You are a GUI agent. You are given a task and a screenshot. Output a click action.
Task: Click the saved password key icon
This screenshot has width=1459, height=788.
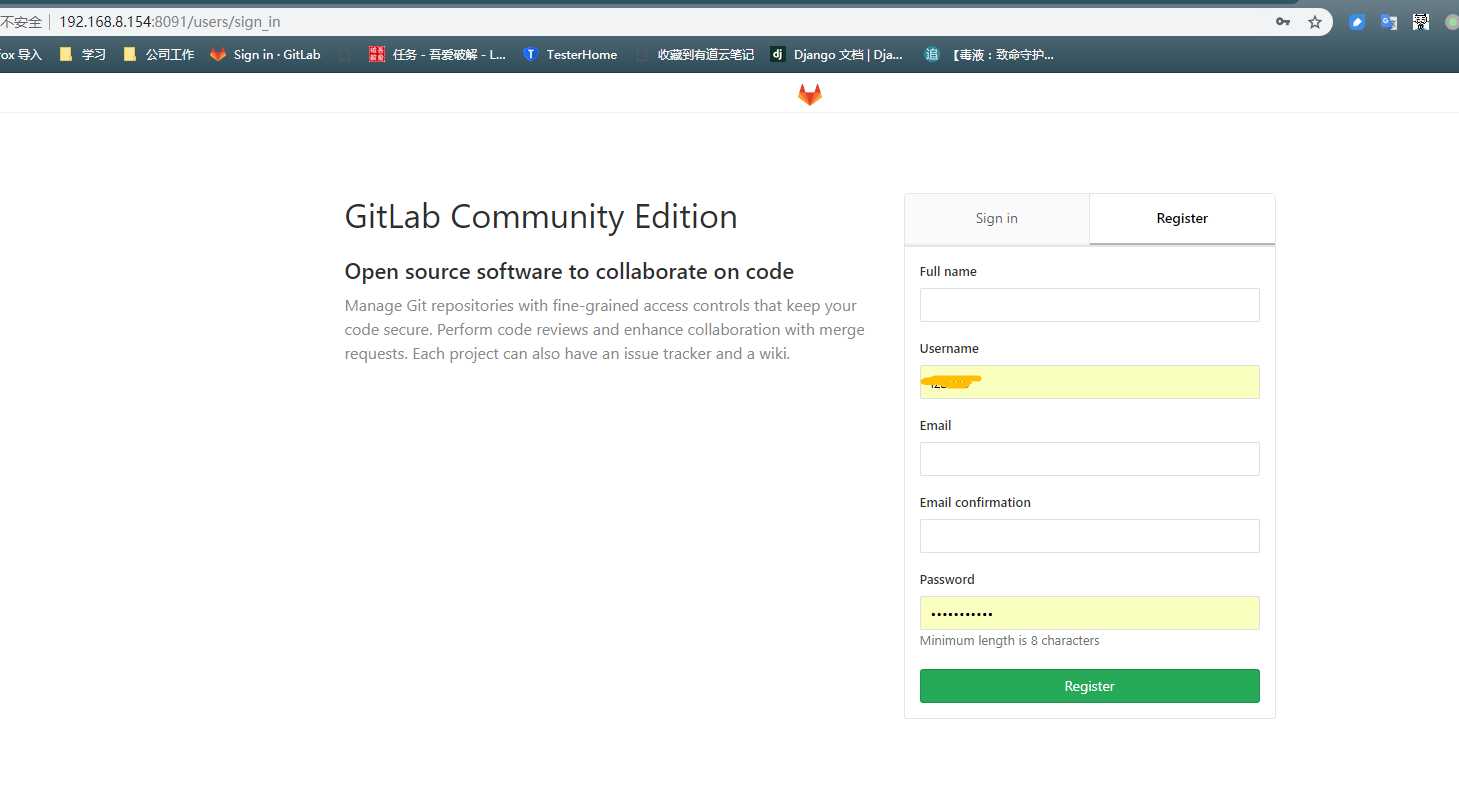click(1283, 21)
